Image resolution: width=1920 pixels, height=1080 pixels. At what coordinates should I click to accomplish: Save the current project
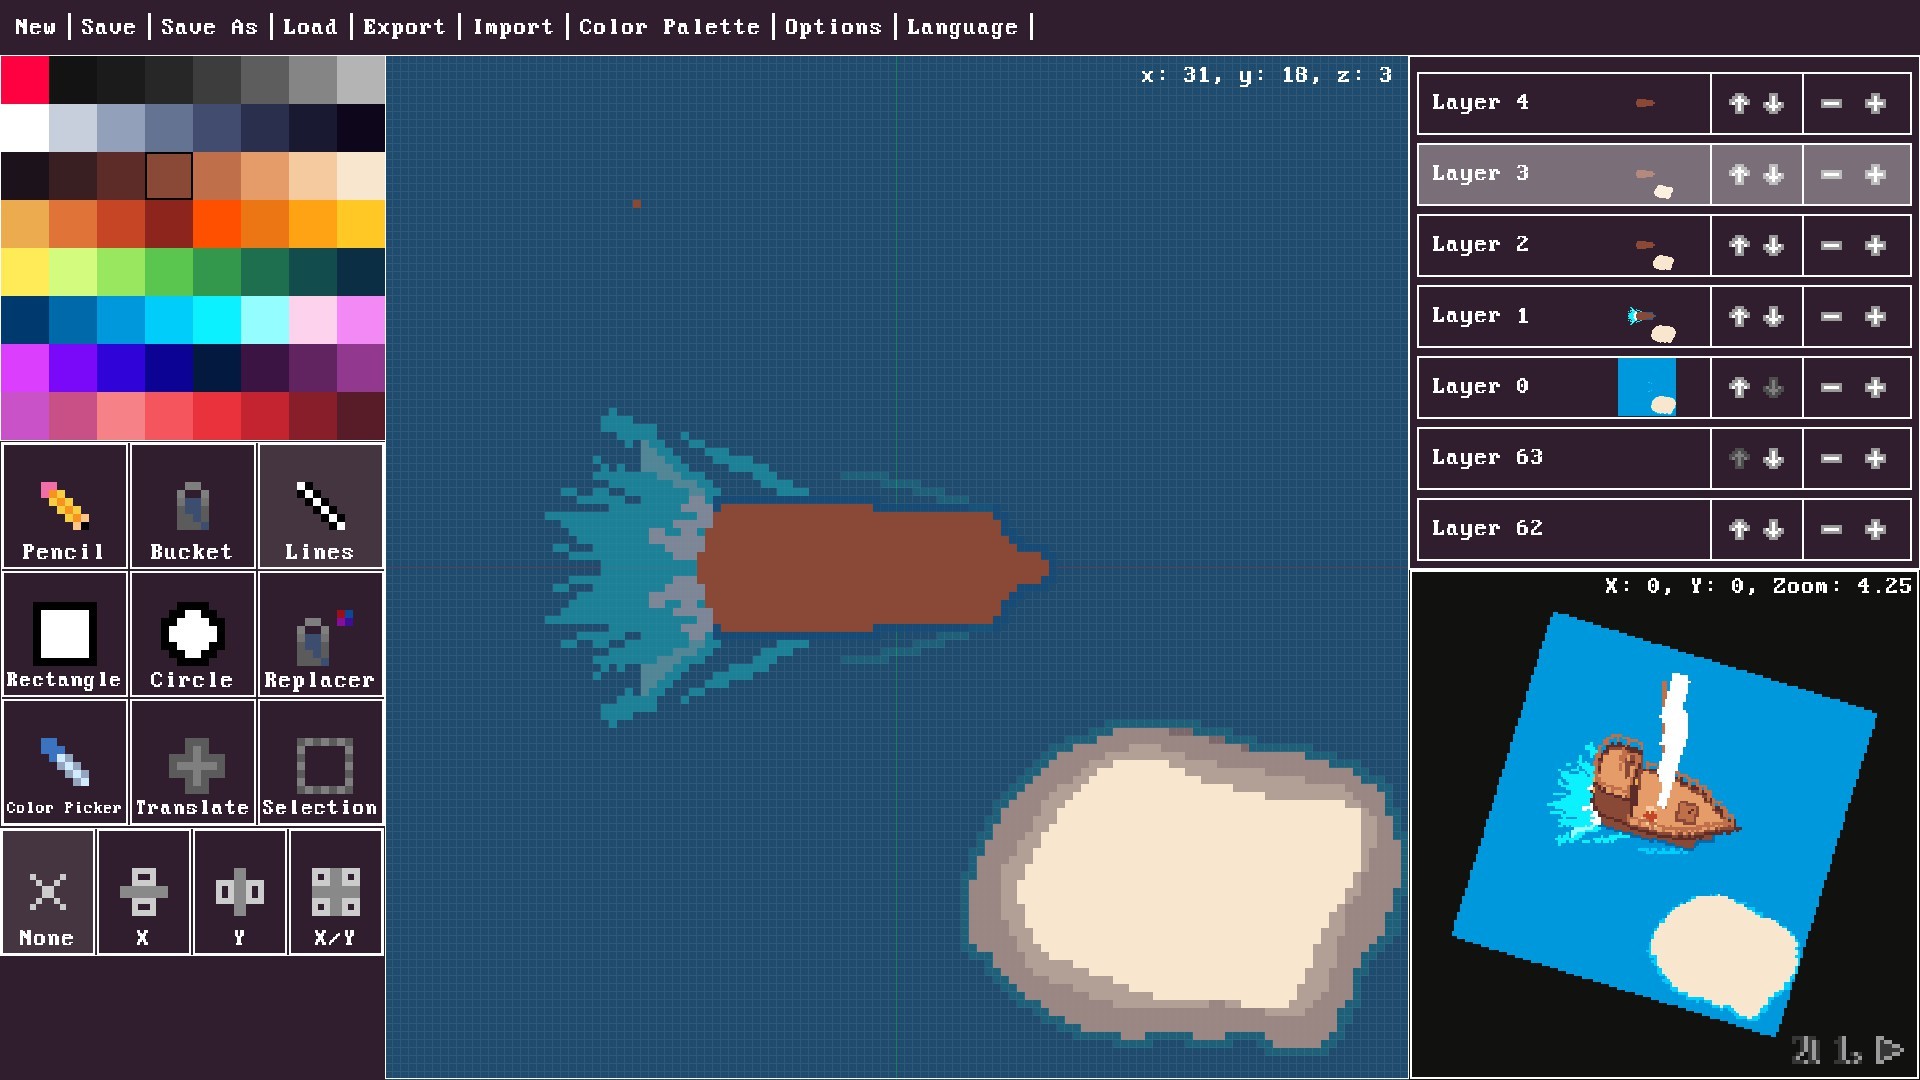coord(108,27)
